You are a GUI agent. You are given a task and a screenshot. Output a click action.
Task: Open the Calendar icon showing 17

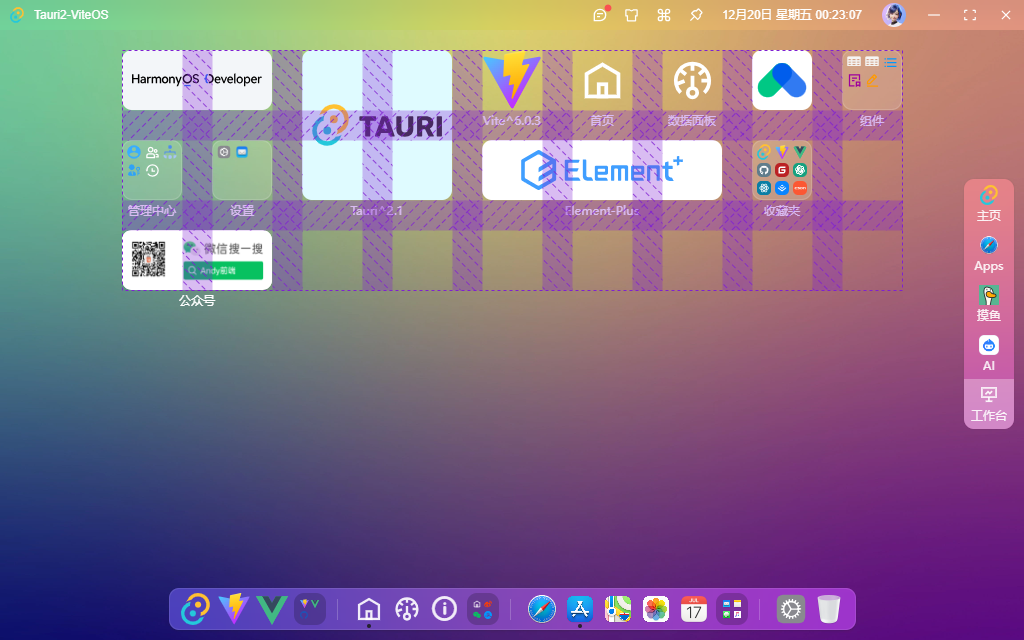click(694, 609)
